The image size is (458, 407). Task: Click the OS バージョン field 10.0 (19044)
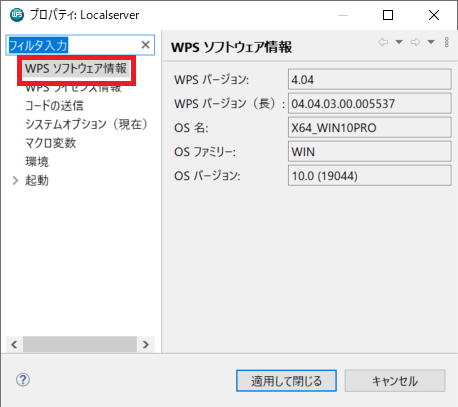[x=370, y=175]
